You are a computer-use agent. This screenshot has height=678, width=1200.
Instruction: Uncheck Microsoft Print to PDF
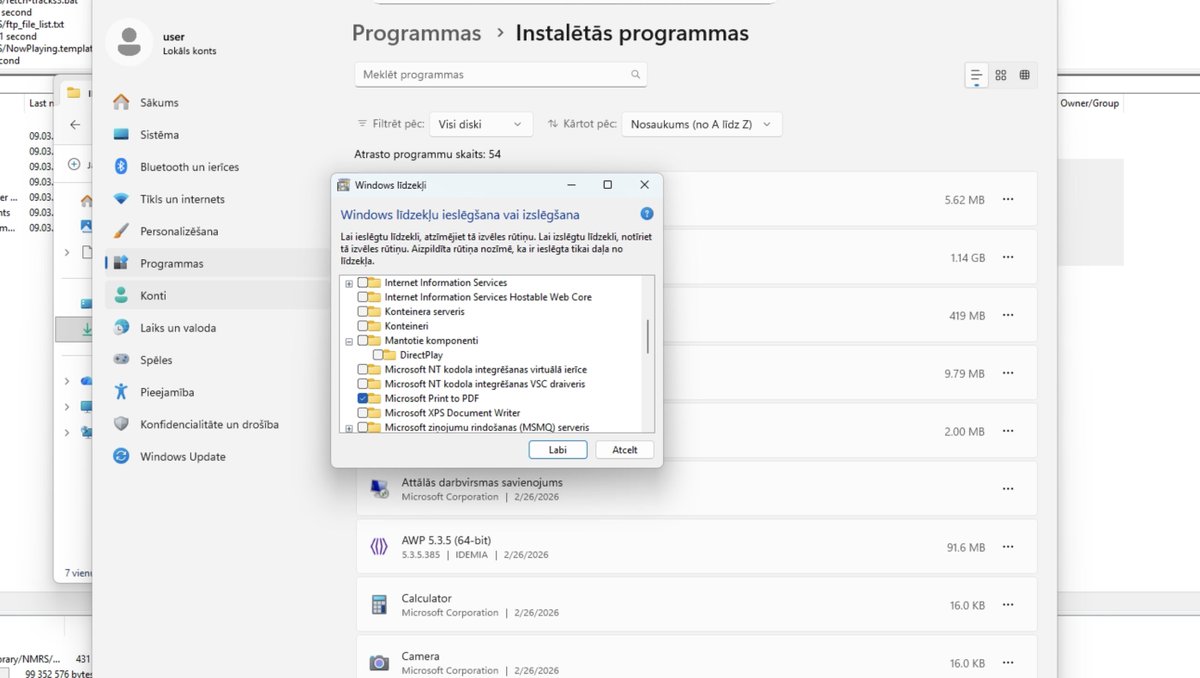point(363,398)
